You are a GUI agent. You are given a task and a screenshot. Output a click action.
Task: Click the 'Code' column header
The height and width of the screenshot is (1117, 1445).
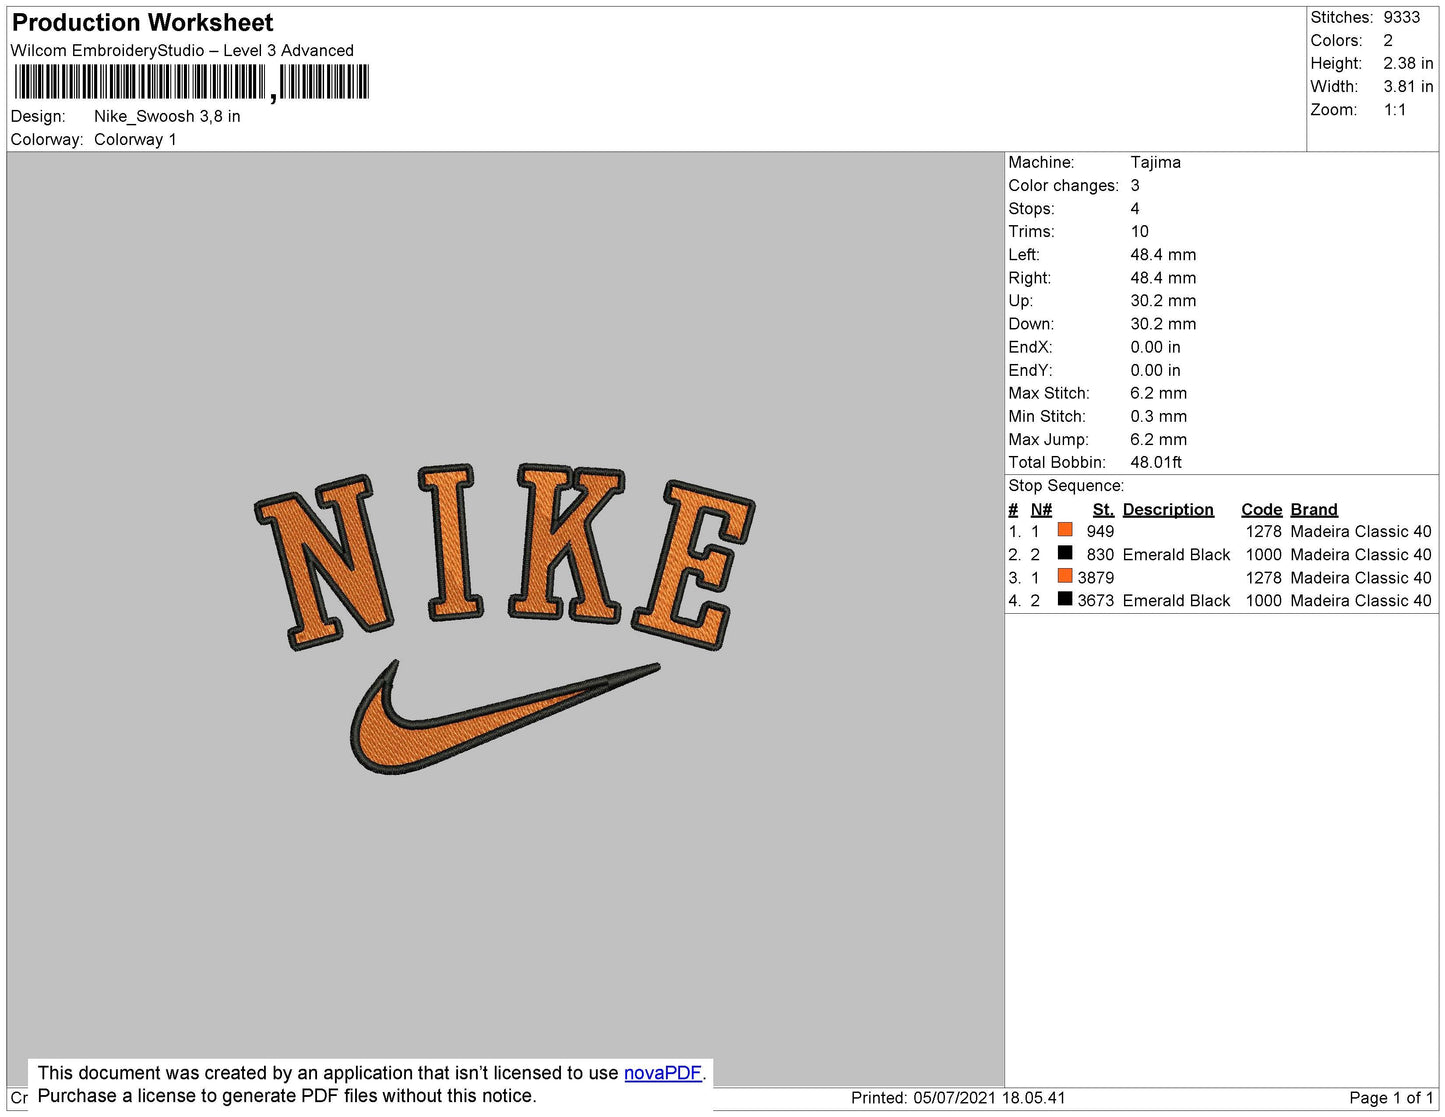[1262, 509]
